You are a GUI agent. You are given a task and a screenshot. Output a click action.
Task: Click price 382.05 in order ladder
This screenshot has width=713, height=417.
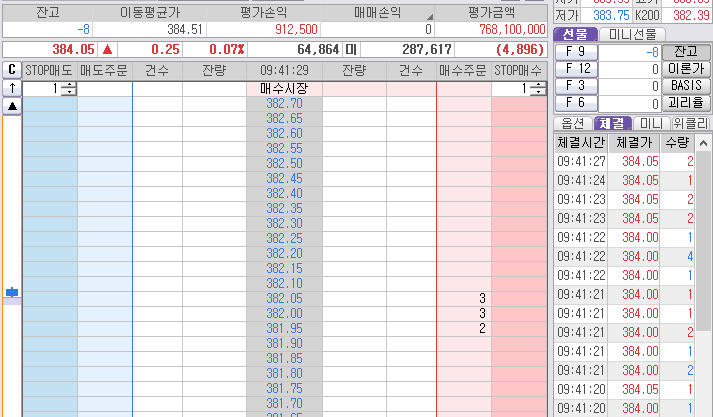(284, 299)
